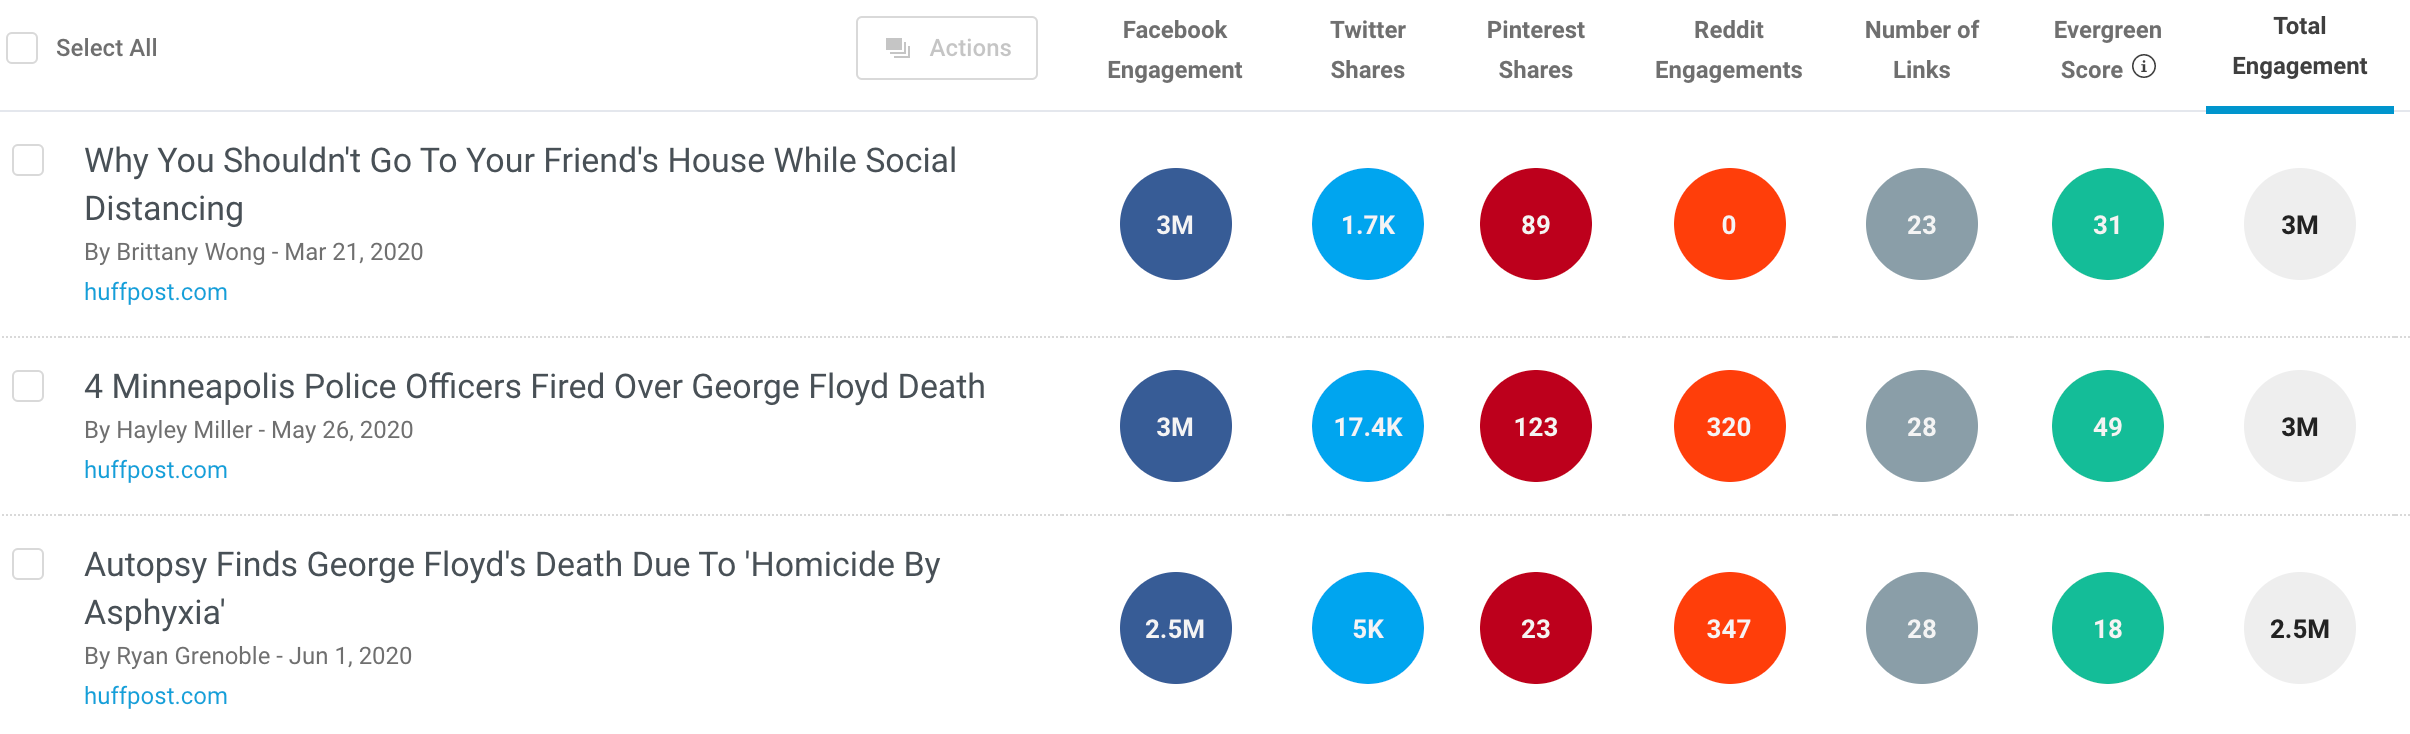2410x734 pixels.
Task: Open the Evergreen Score info tooltip icon
Action: 2143,69
